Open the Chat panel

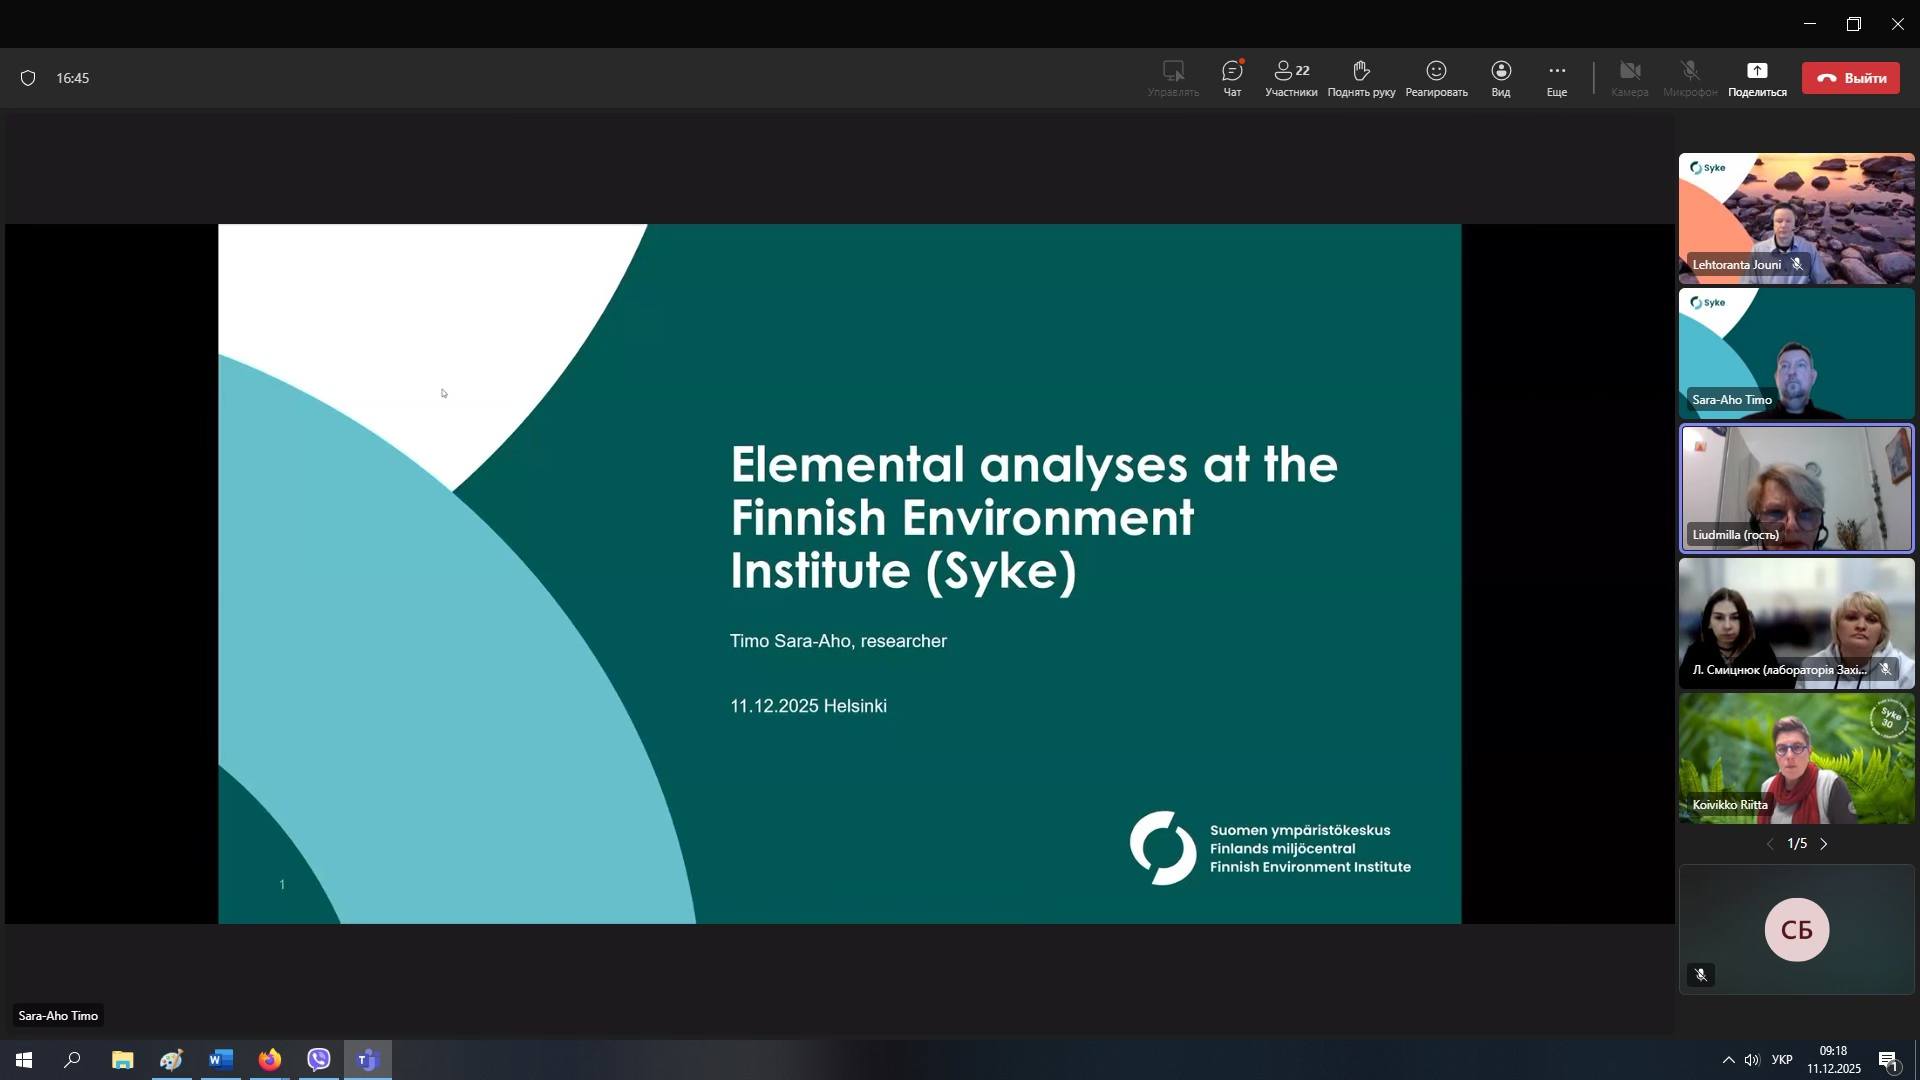click(1232, 78)
